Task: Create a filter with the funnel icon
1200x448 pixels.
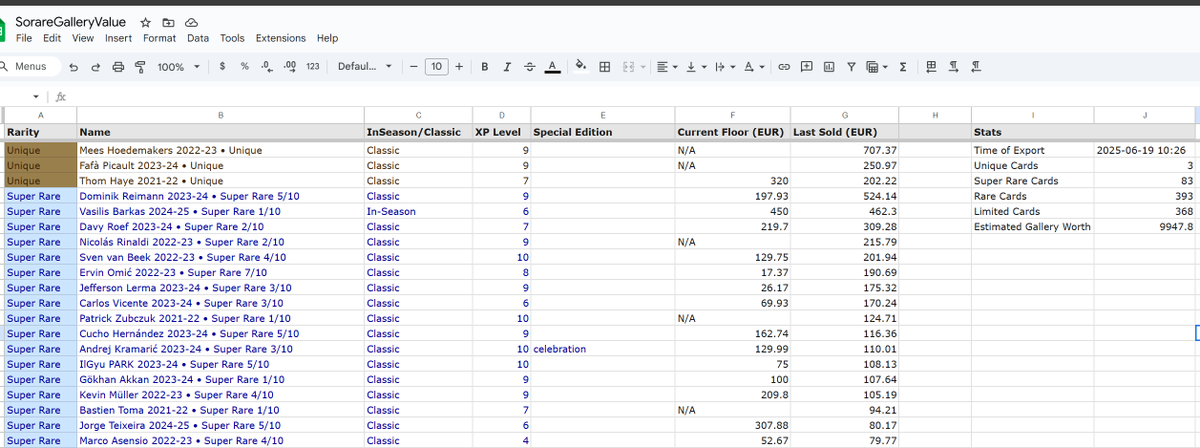Action: pos(851,67)
